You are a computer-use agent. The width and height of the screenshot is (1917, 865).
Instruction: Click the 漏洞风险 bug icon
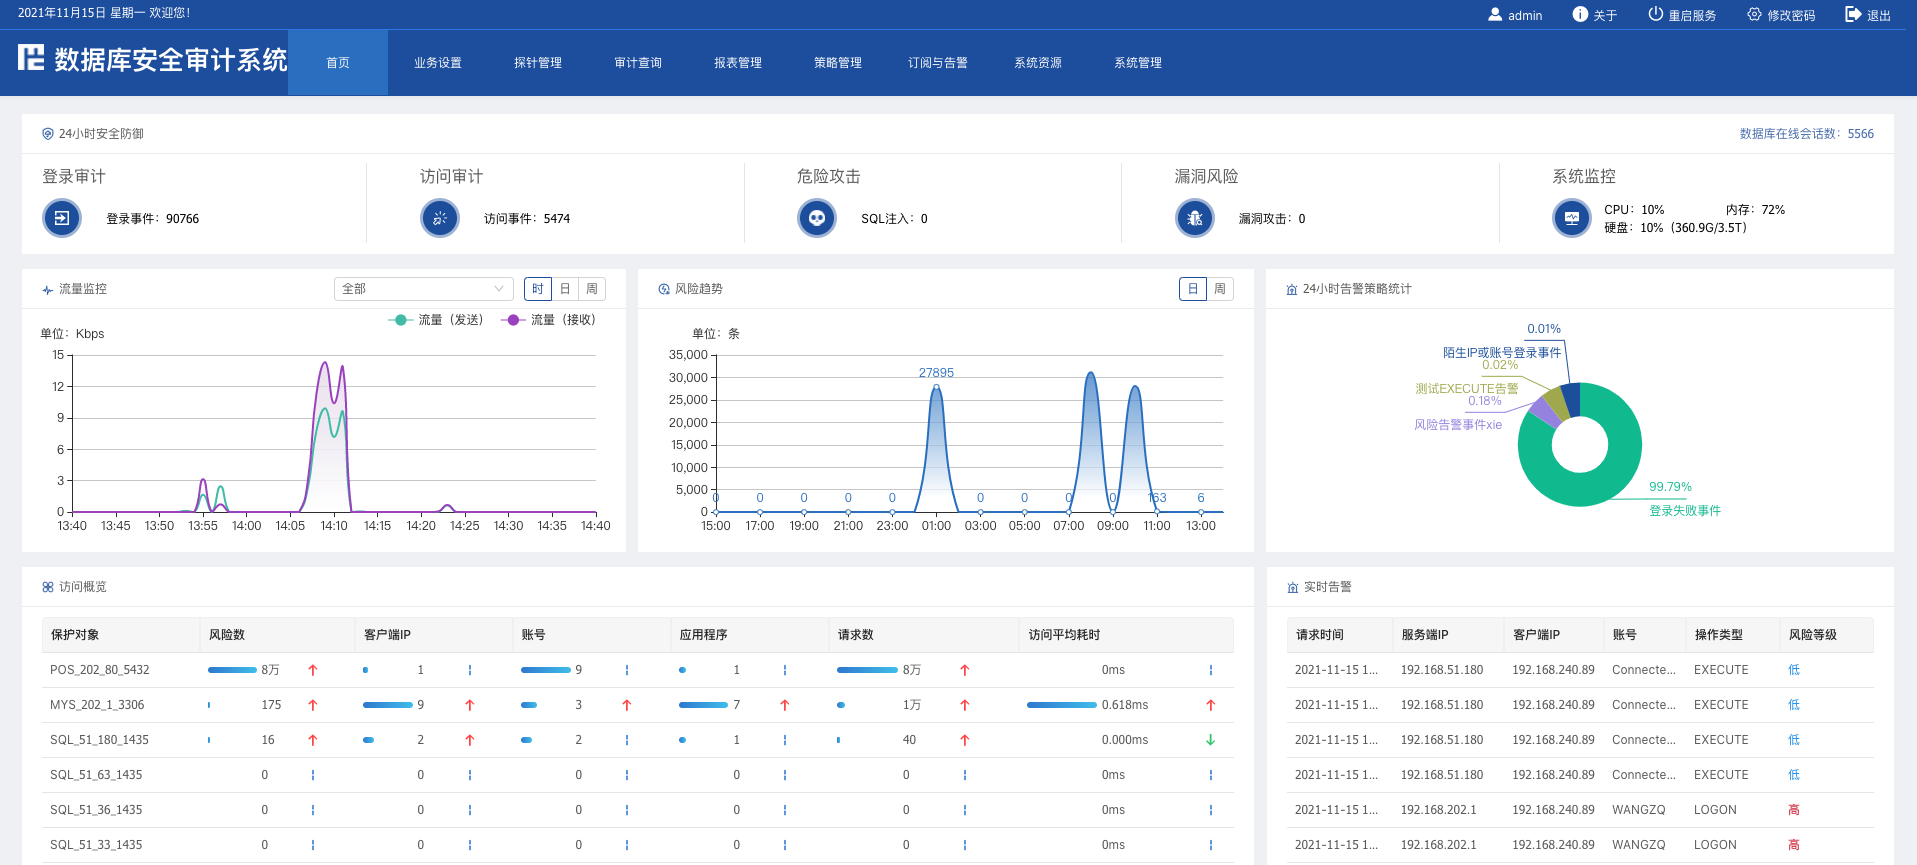(x=1195, y=218)
